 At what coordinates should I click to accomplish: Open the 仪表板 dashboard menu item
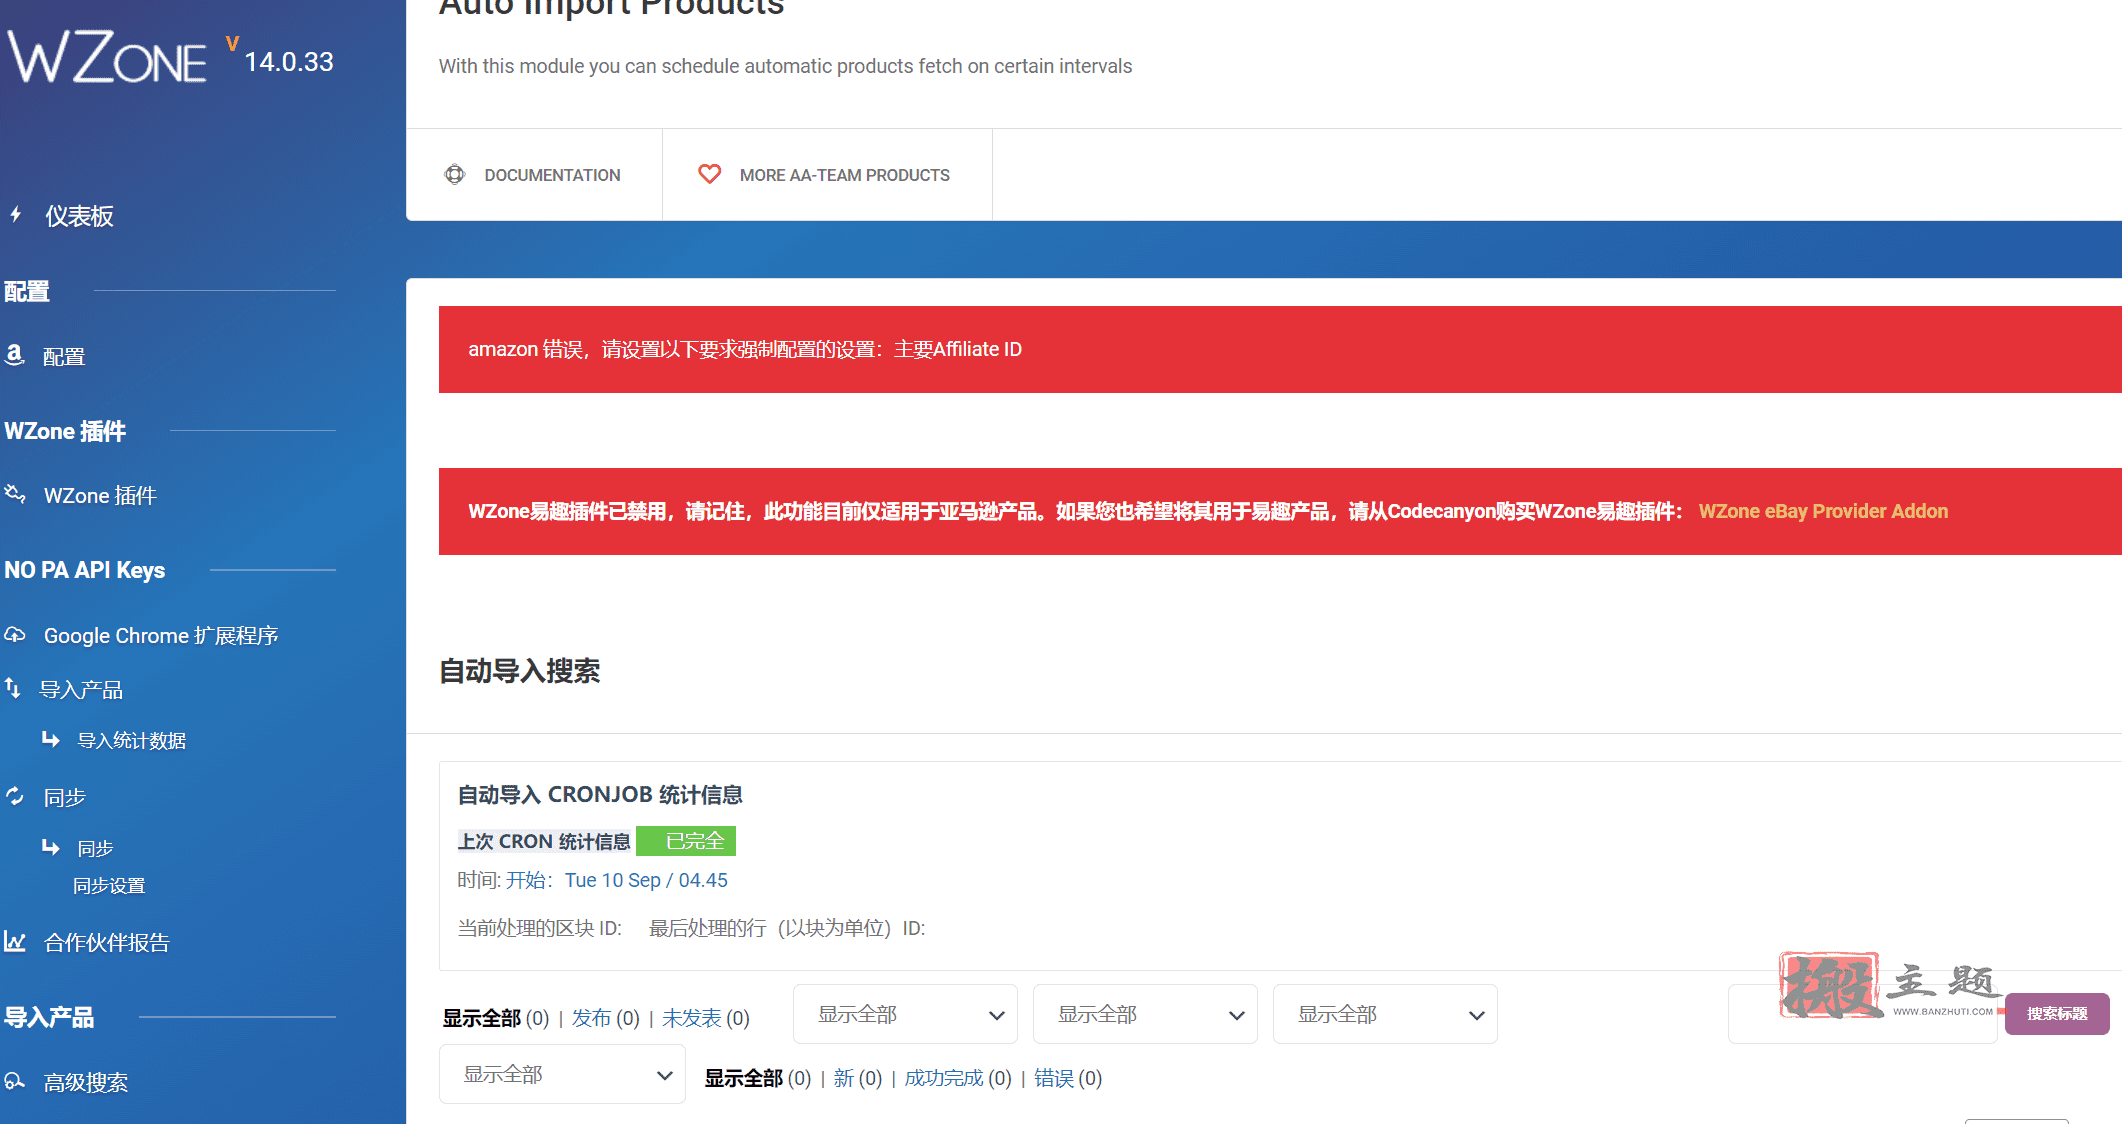pos(79,216)
